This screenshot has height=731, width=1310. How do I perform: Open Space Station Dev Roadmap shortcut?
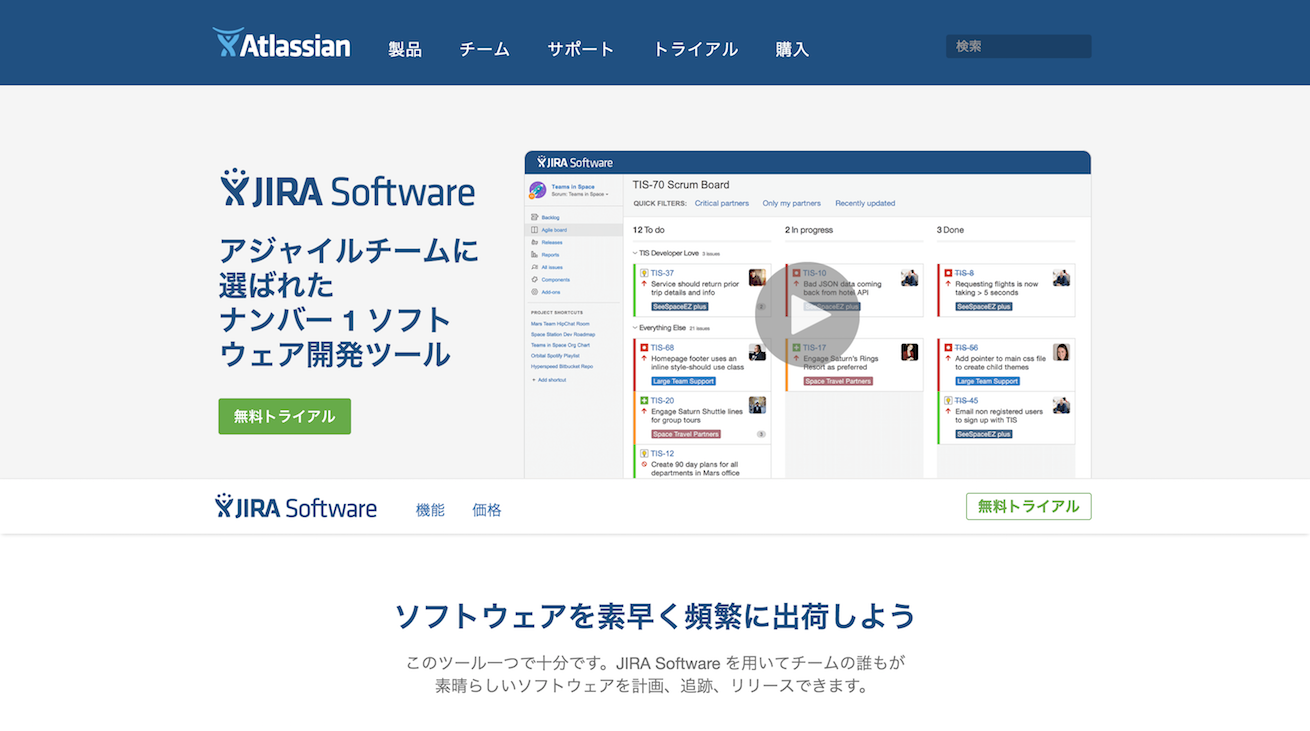563,334
